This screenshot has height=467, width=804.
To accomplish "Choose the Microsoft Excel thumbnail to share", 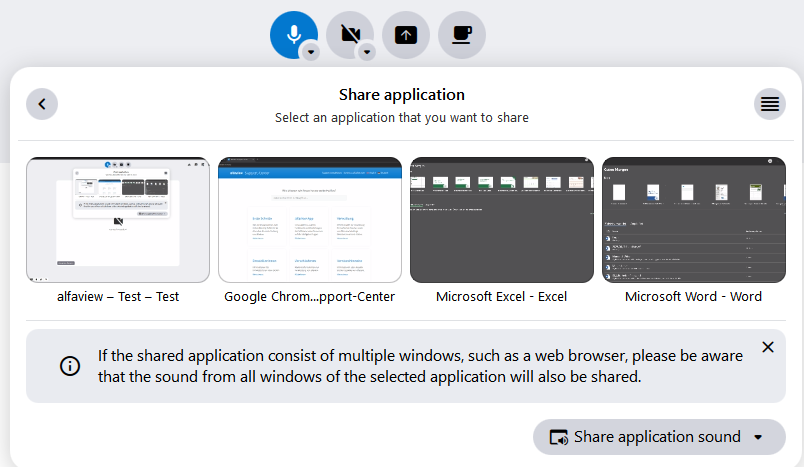I will (502, 219).
